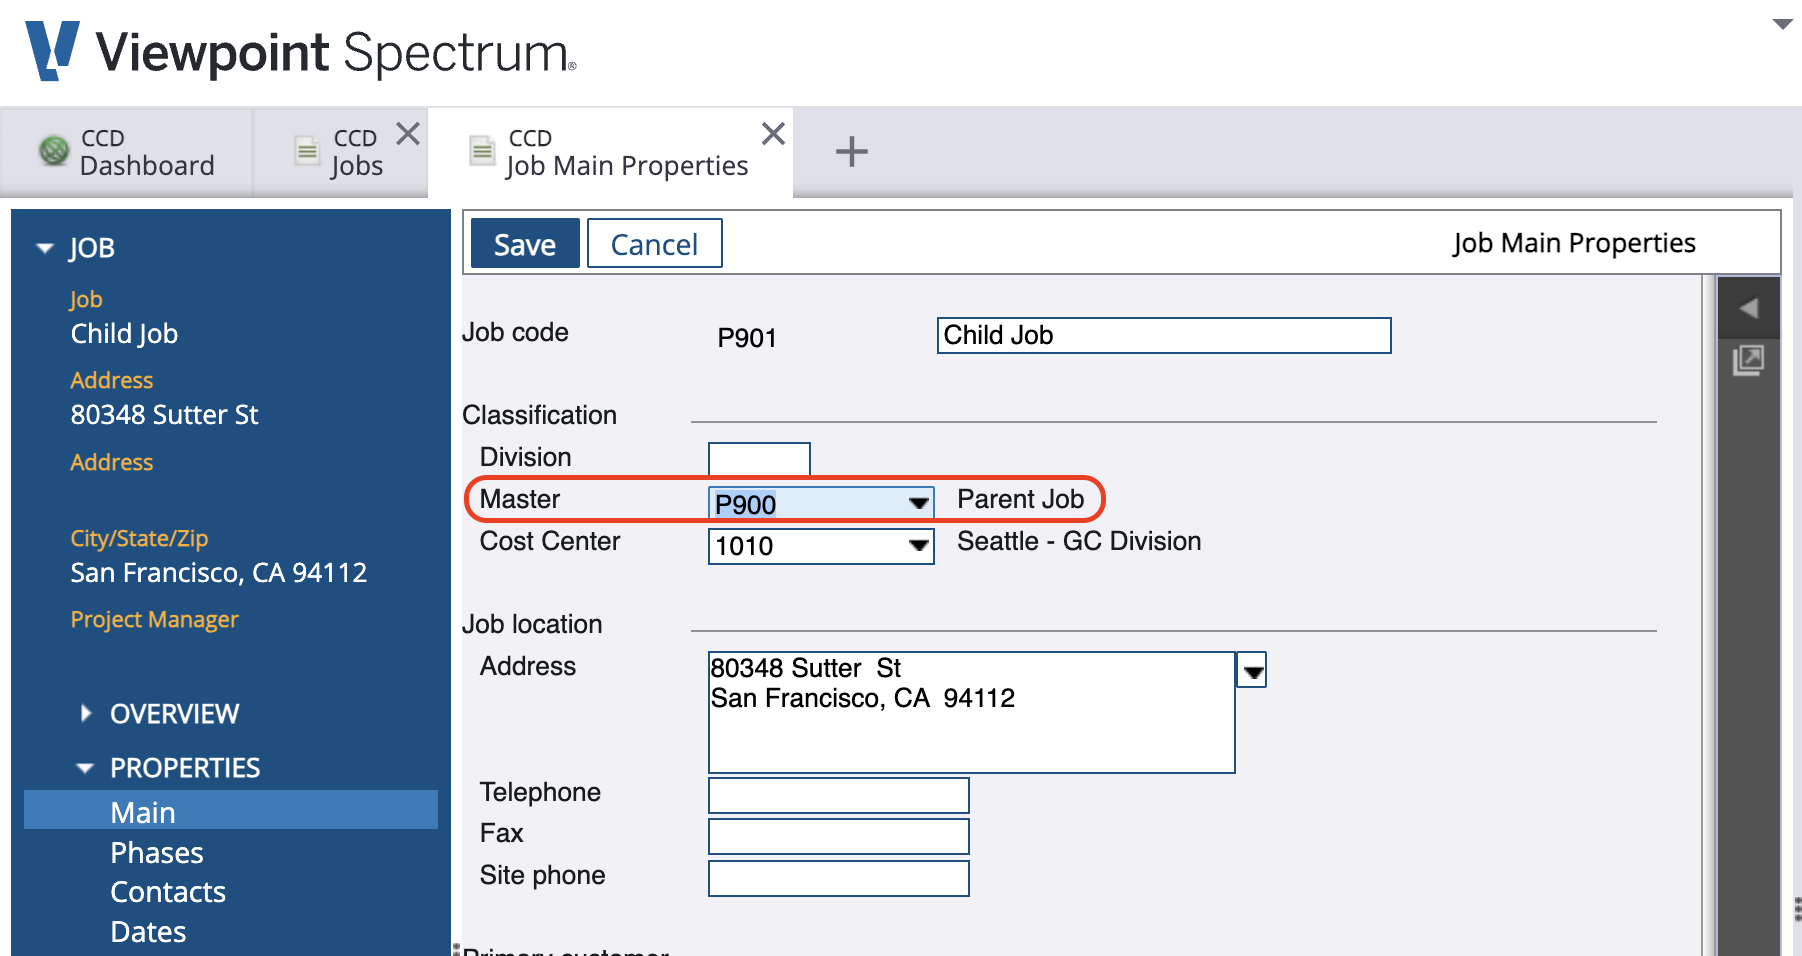
Task: Collapse the JOB section in the sidebar
Action: pyautogui.click(x=44, y=247)
